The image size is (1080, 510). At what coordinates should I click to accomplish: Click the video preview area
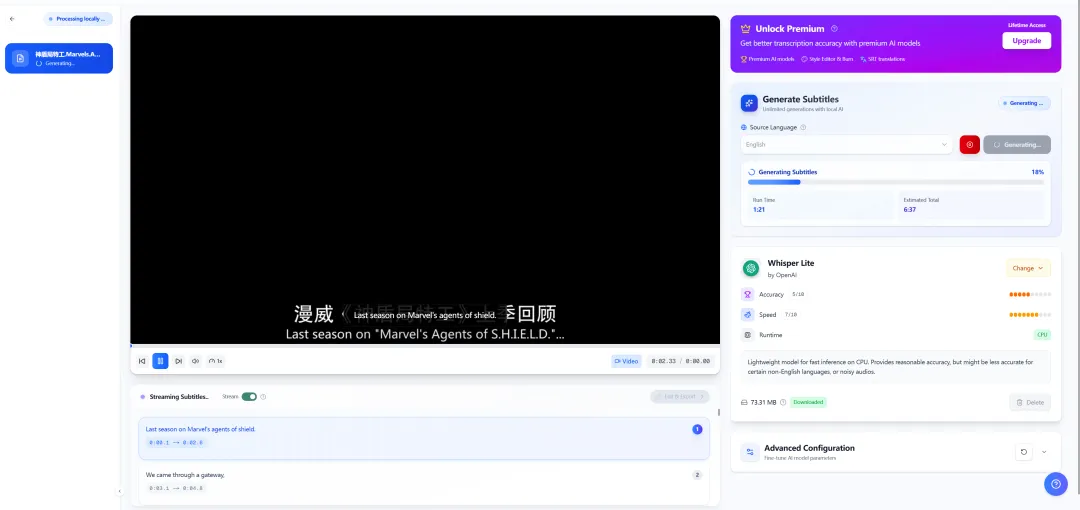[425, 179]
